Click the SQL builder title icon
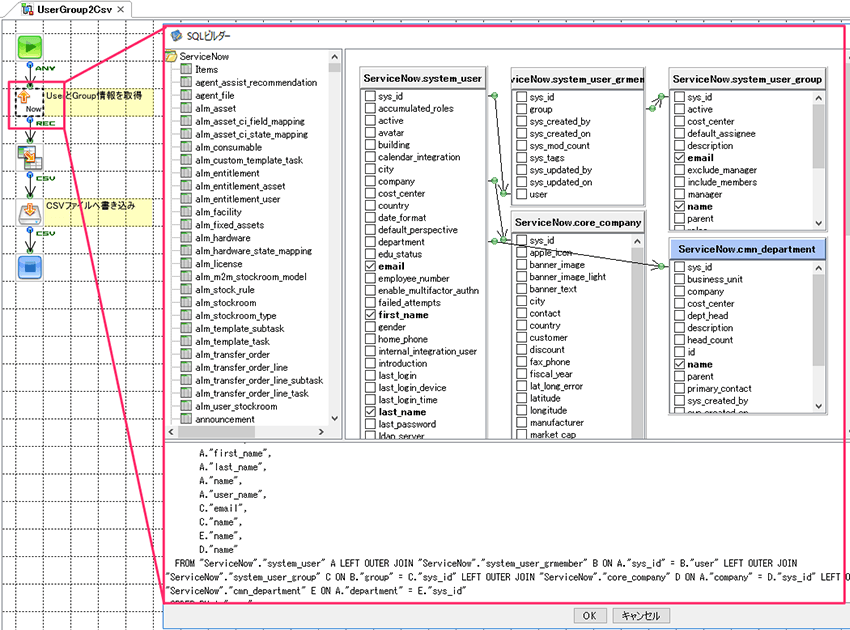850x630 pixels. click(176, 36)
